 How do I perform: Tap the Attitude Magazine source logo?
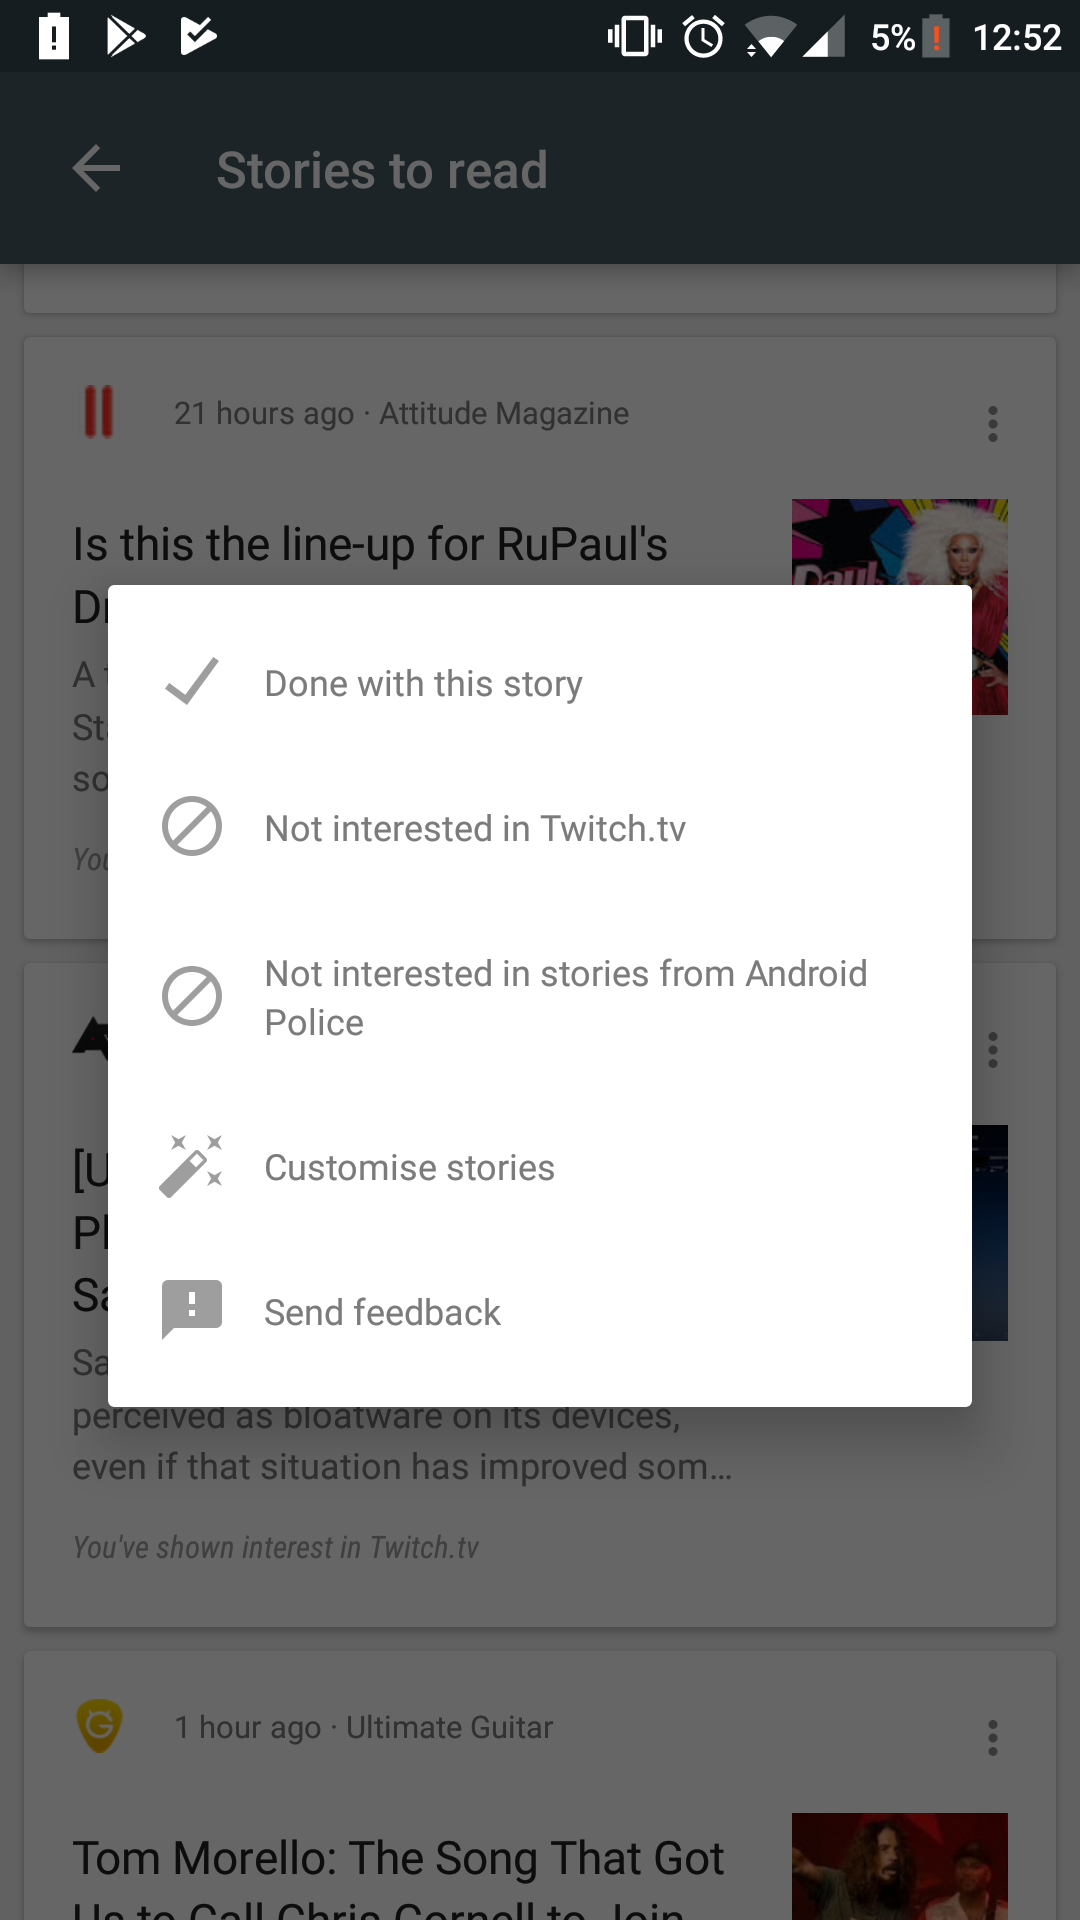99,412
